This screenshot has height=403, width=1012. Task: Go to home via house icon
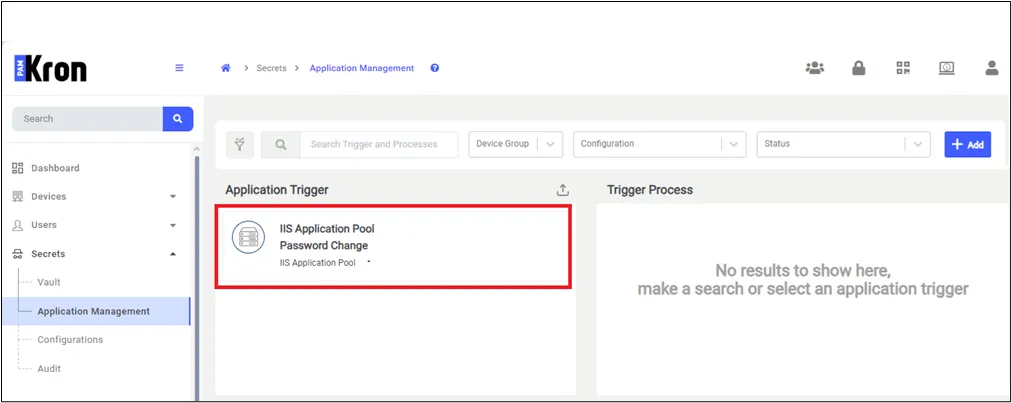226,68
